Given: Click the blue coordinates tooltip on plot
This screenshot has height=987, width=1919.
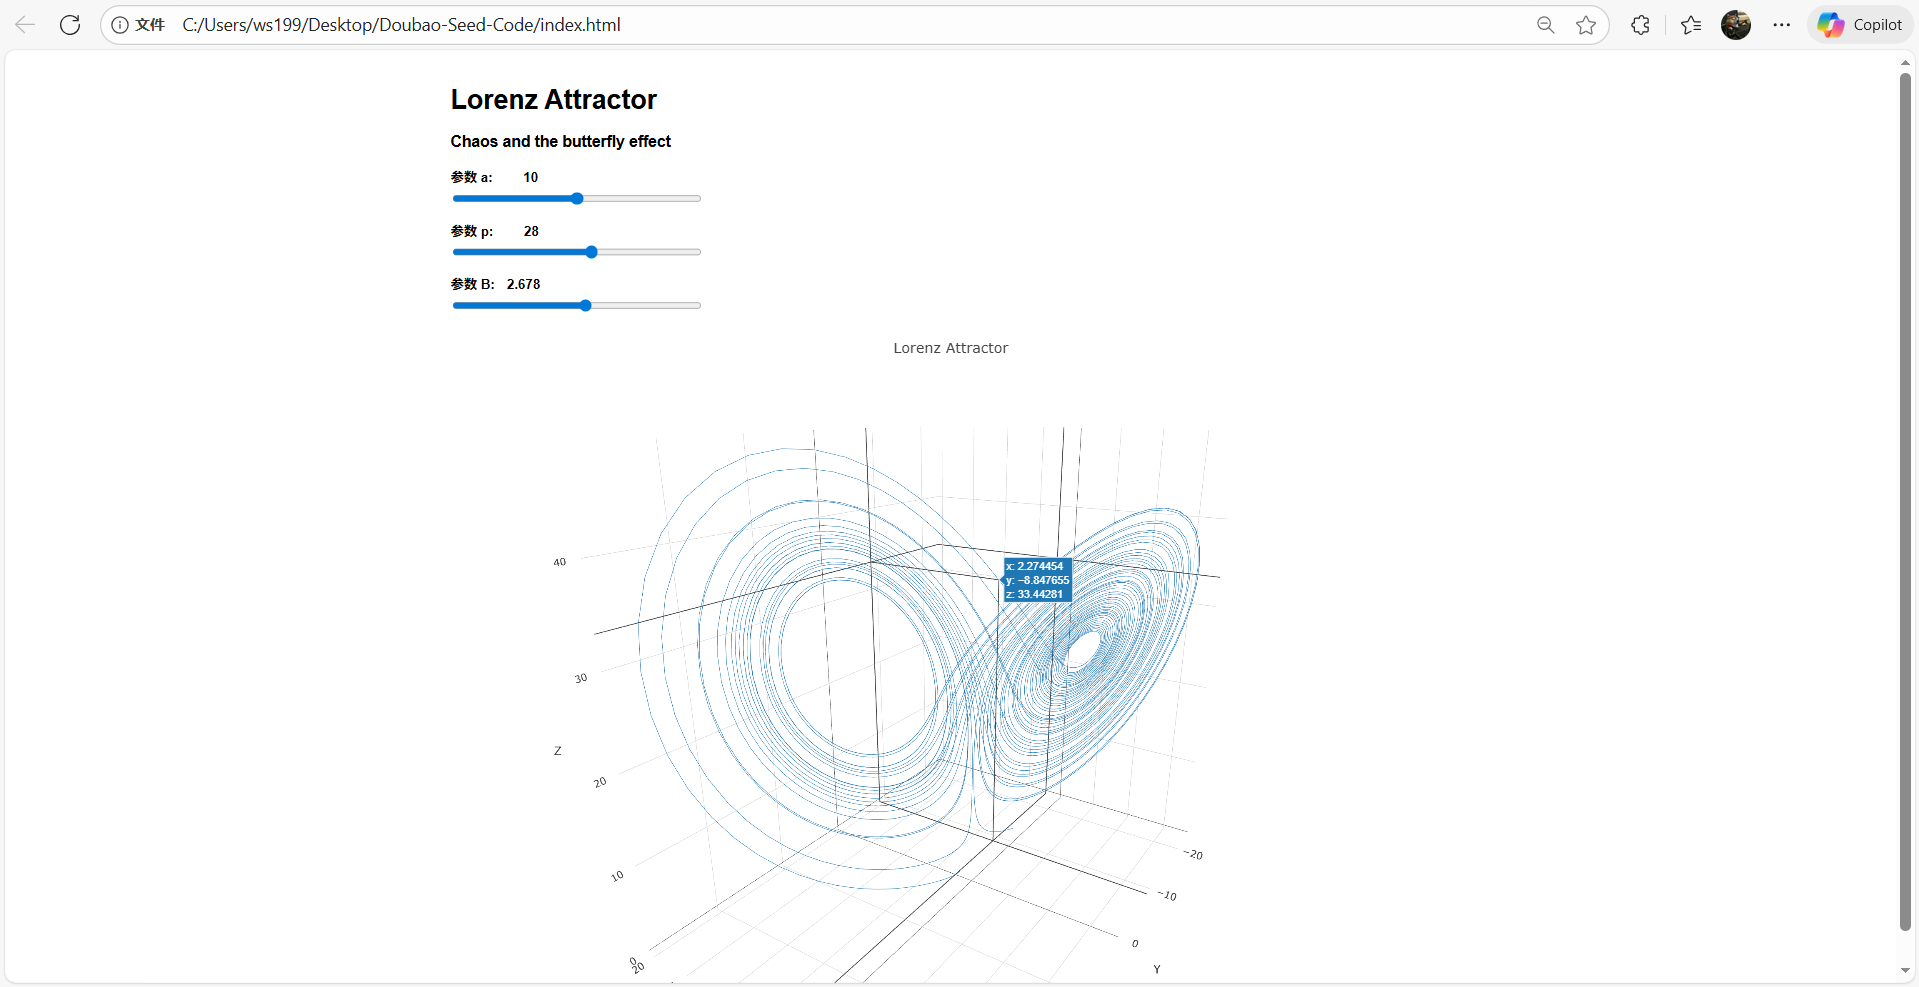Looking at the screenshot, I should (x=1038, y=580).
